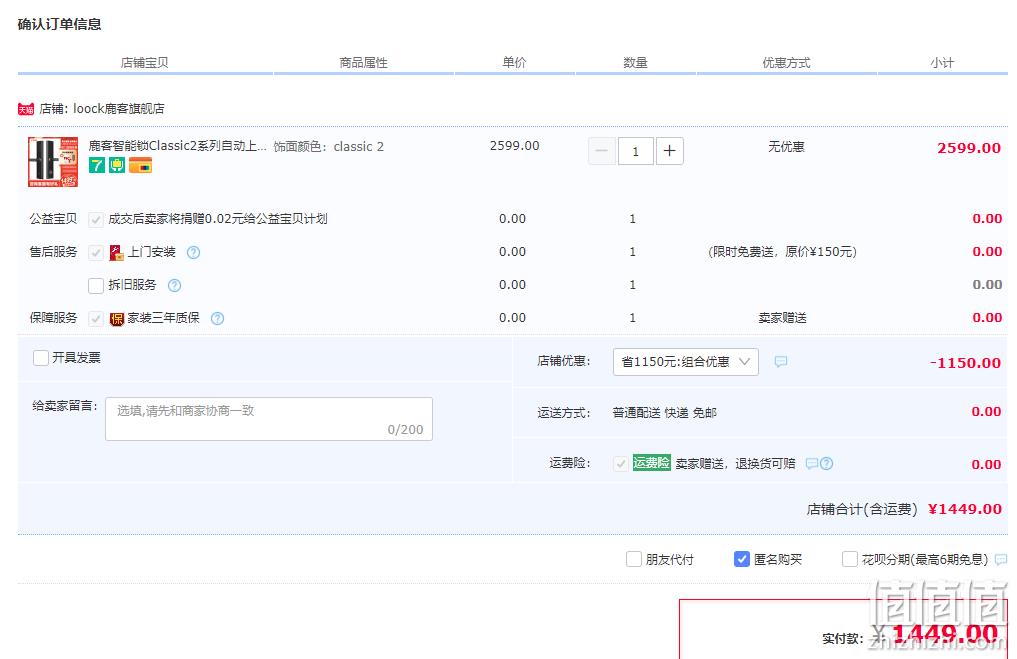Open help icon next to 上门安装
This screenshot has width=1017, height=659.
(x=193, y=252)
